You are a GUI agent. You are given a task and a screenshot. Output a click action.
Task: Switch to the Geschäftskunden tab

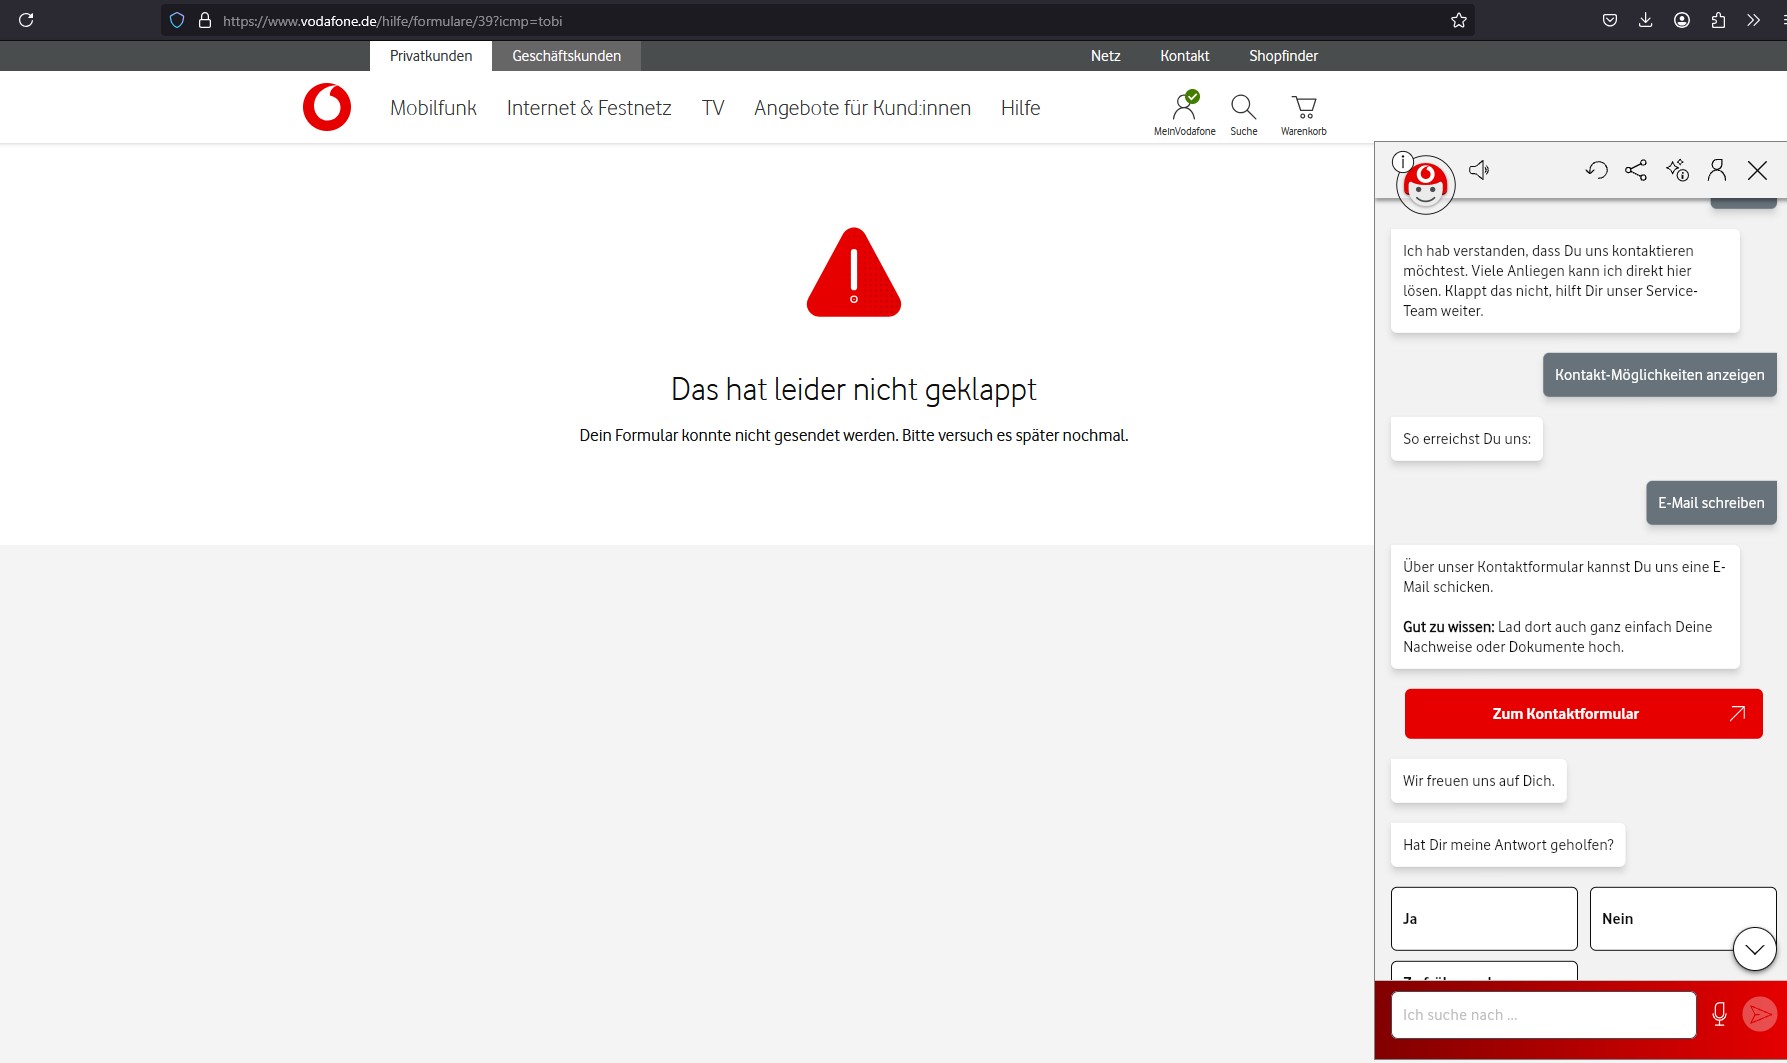[567, 56]
